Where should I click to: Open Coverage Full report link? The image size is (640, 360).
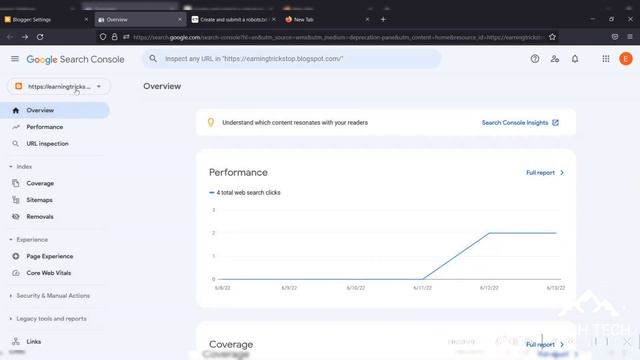[540, 344]
